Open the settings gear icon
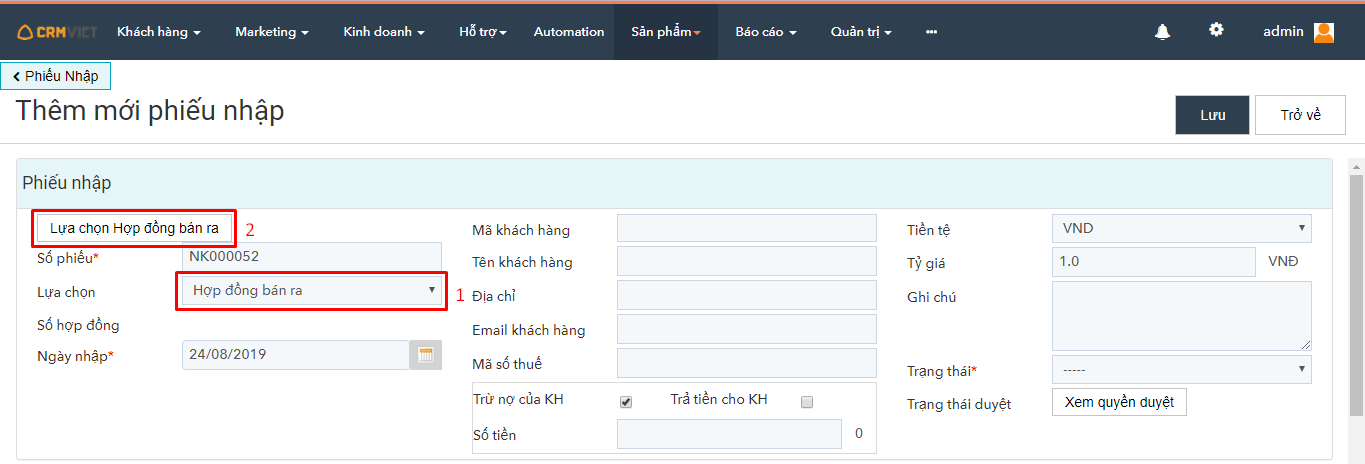1365x464 pixels. (x=1216, y=30)
